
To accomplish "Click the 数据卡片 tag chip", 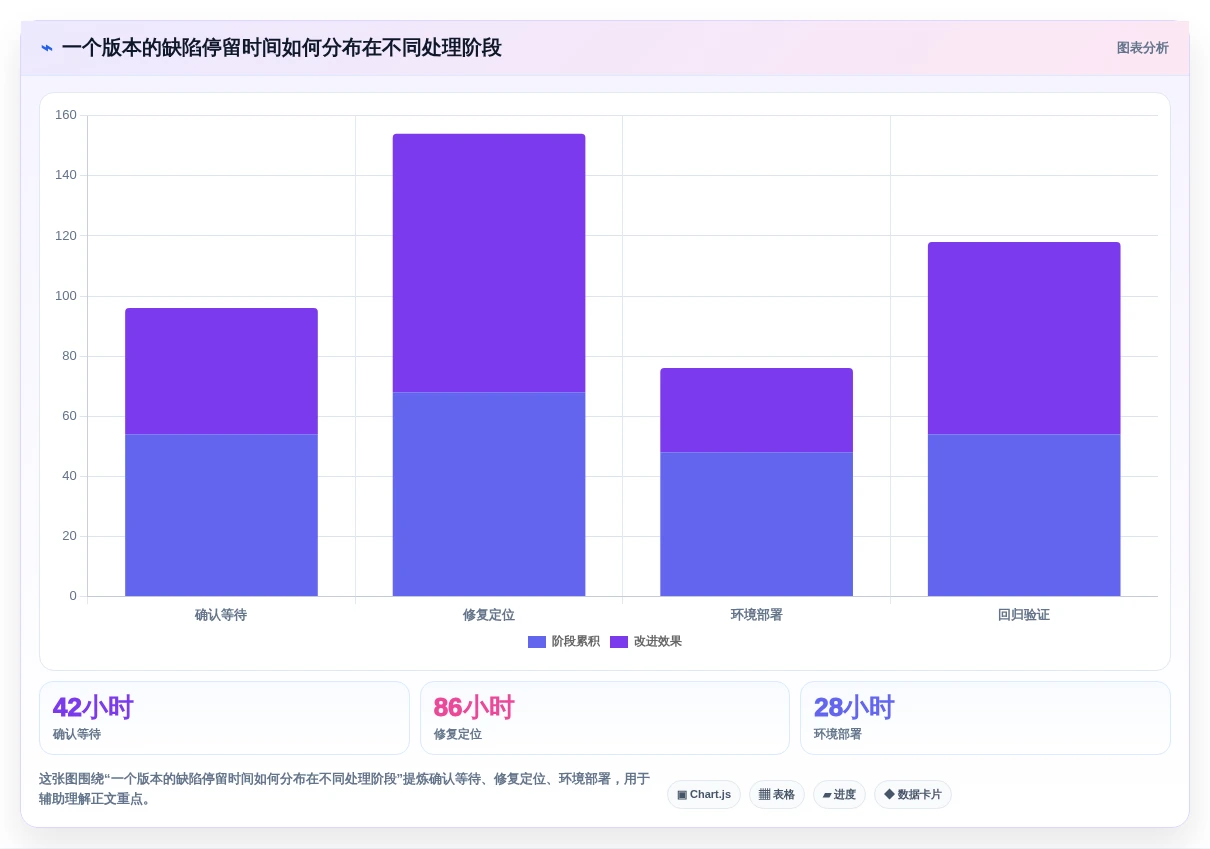I will point(913,795).
